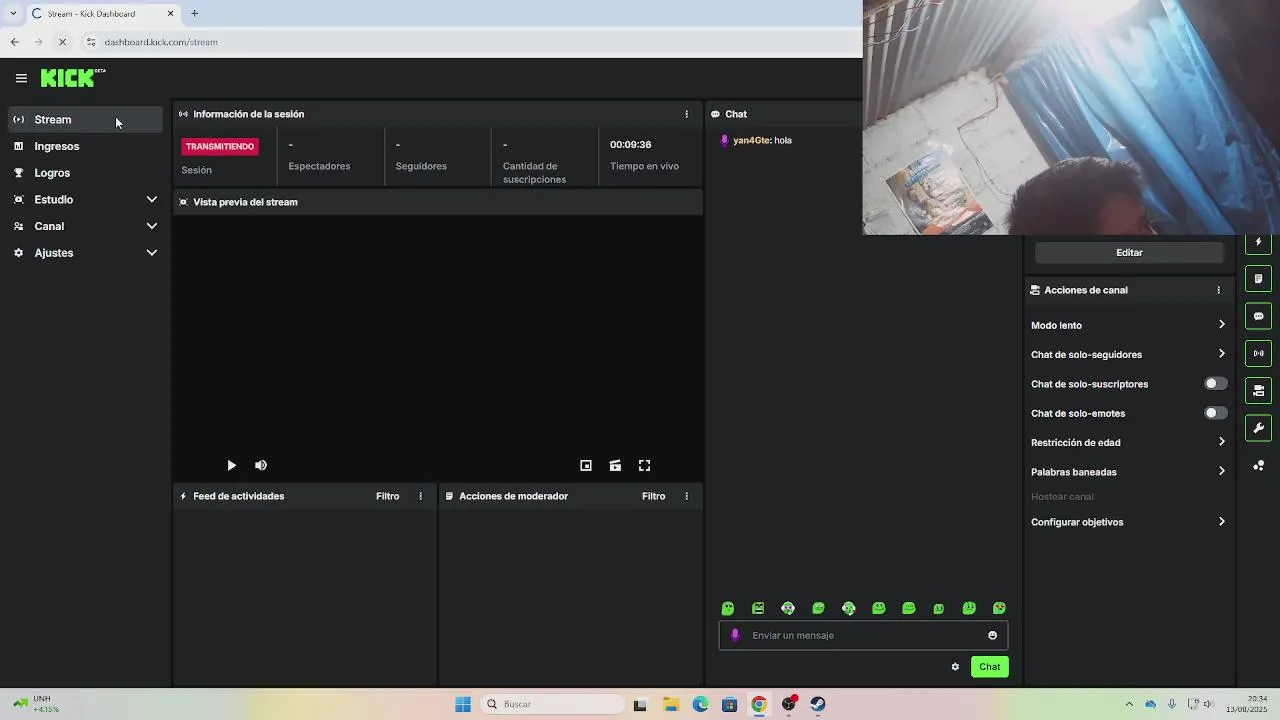
Task: Open File Explorer from taskbar
Action: click(670, 704)
